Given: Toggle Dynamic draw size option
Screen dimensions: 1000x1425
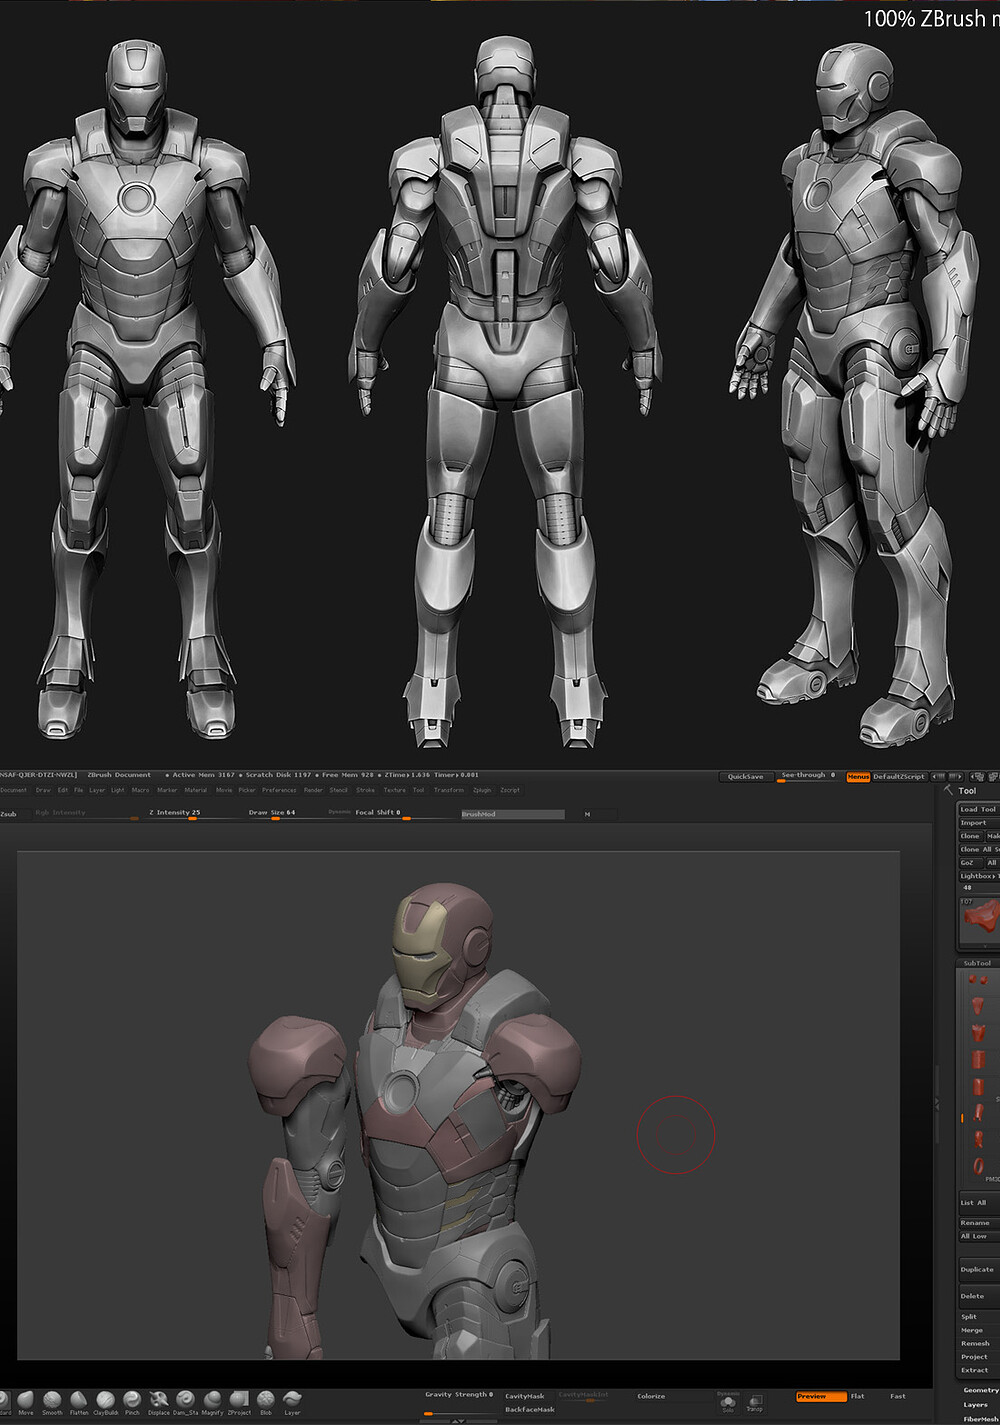Looking at the screenshot, I should click(x=340, y=812).
